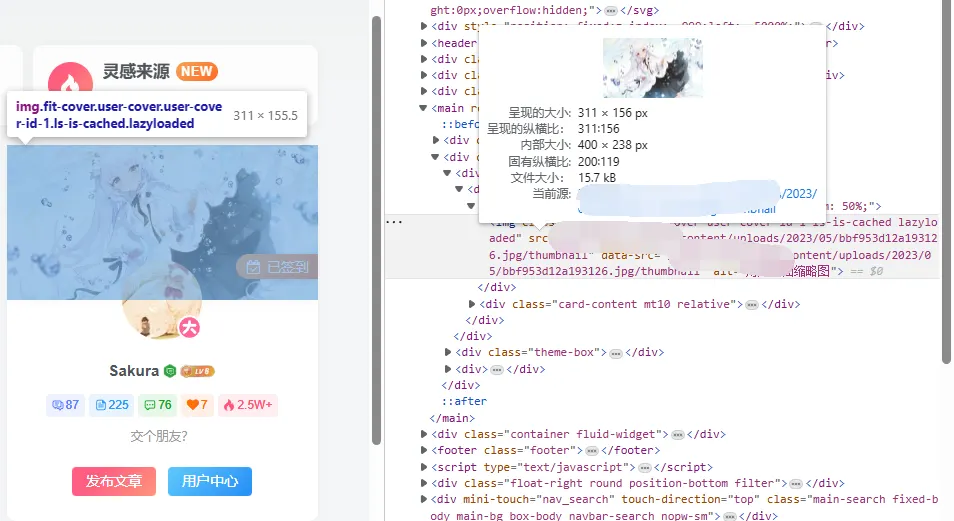This screenshot has width=954, height=521.
Task: Click the ellipsis in footer element
Action: pyautogui.click(x=591, y=451)
